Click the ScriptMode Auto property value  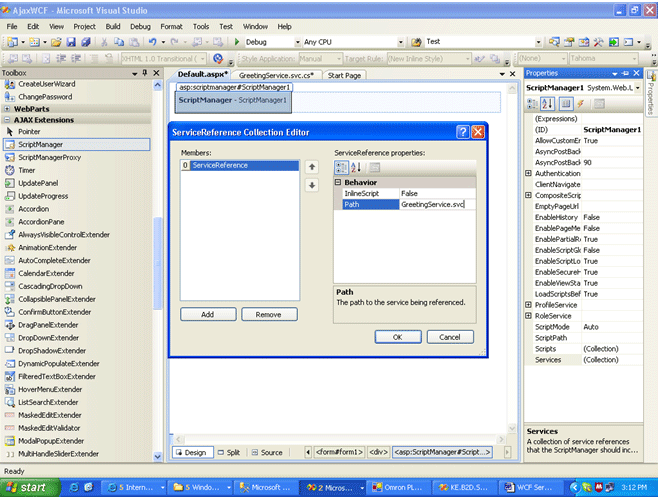tap(612, 327)
